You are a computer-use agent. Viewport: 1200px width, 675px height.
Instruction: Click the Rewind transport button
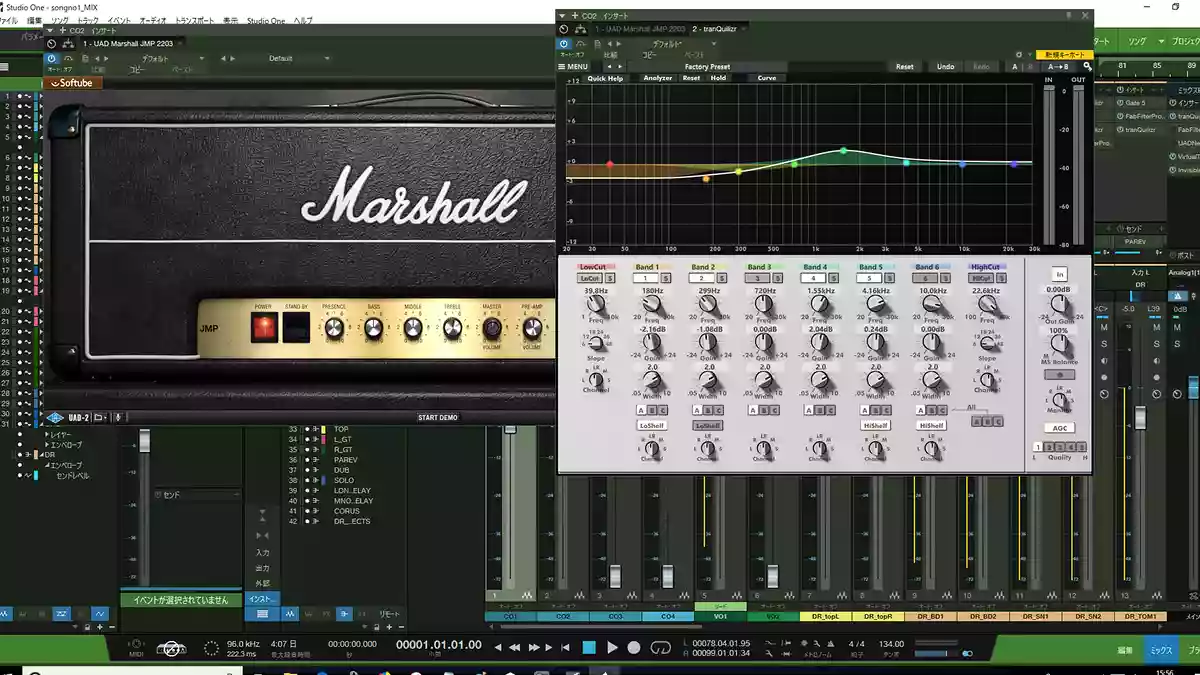point(516,647)
